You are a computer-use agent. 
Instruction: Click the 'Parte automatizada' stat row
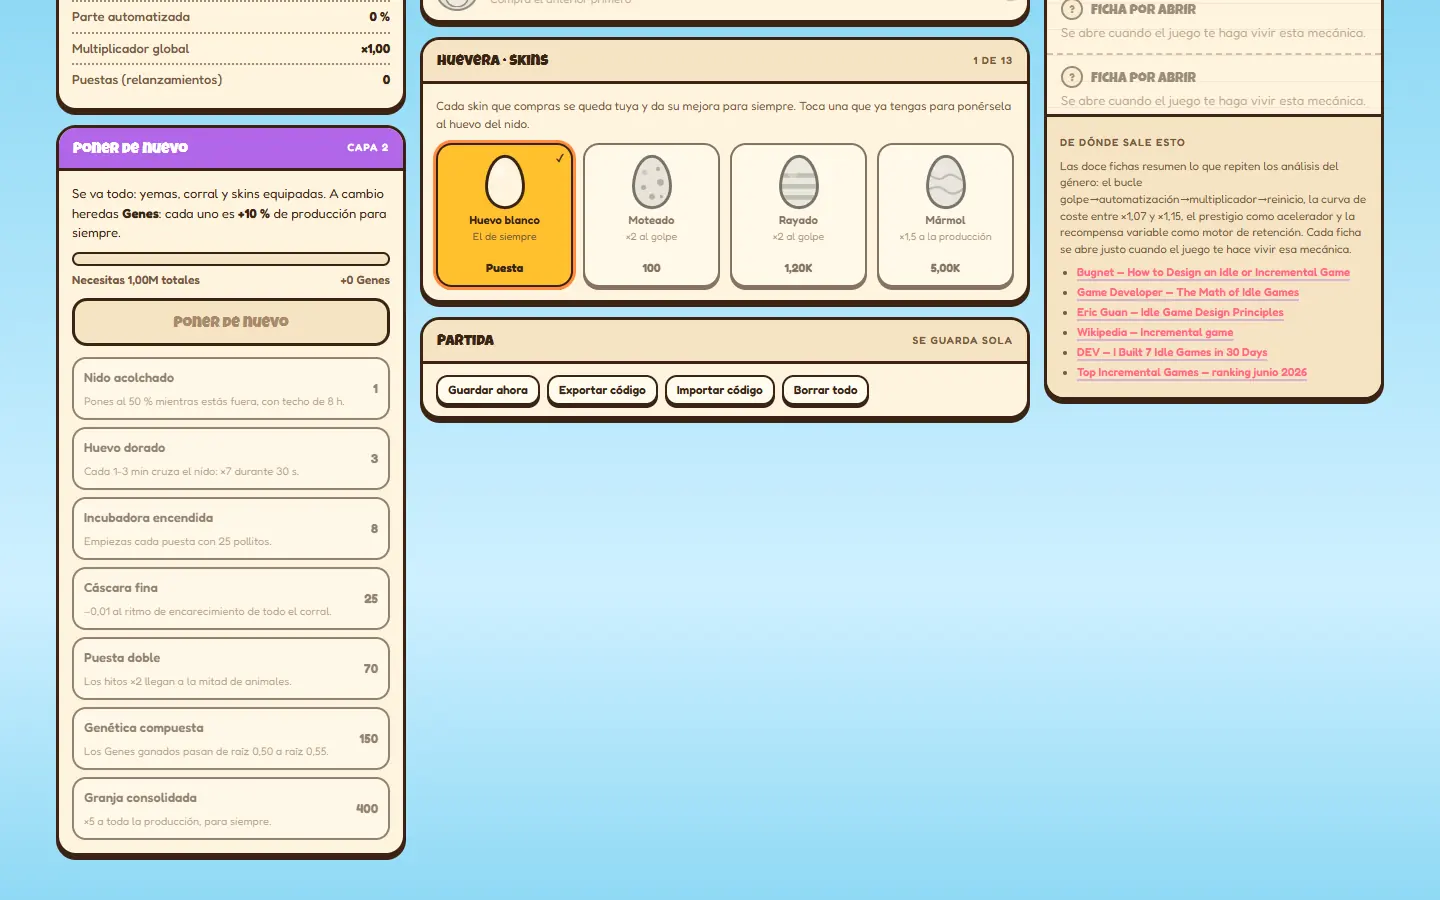(231, 17)
